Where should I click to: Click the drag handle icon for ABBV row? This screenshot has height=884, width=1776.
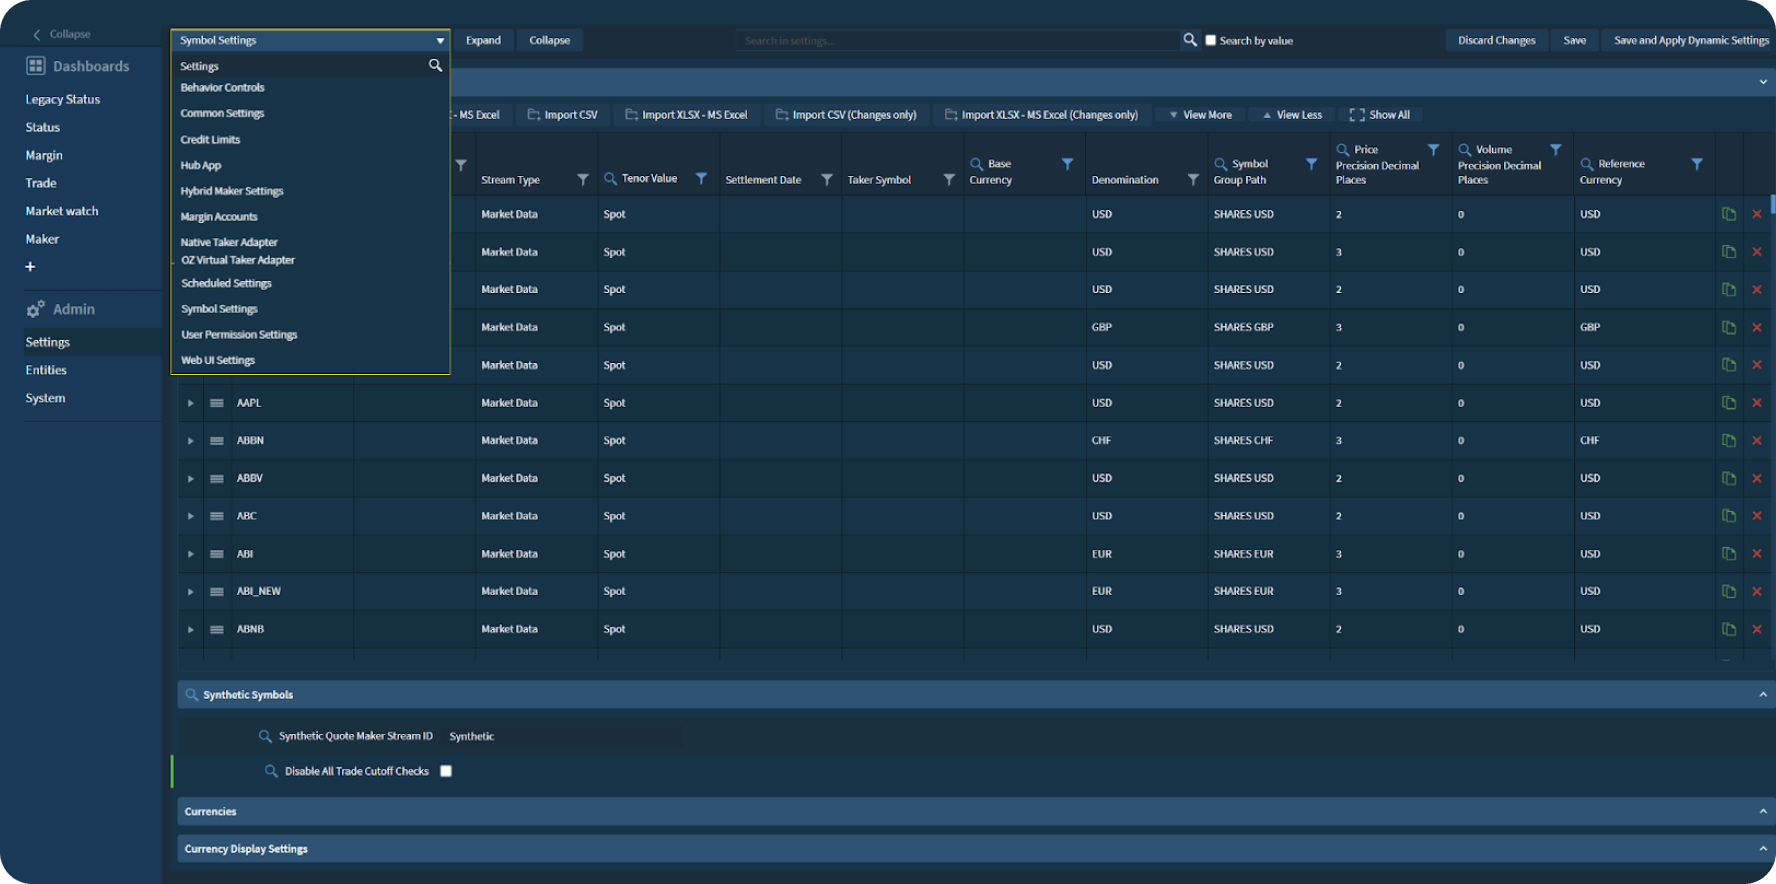217,479
